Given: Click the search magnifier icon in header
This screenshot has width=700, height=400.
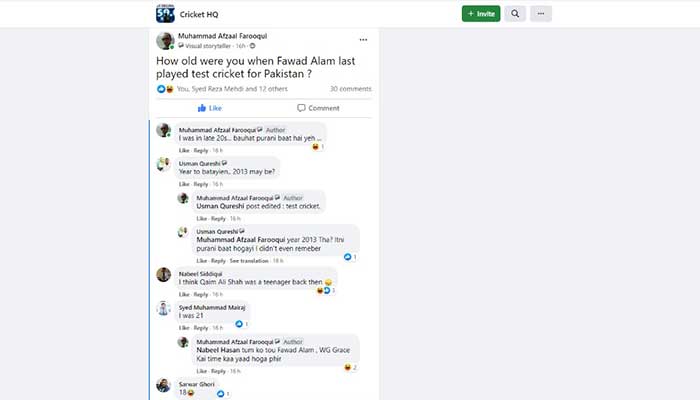Looking at the screenshot, I should pos(515,14).
